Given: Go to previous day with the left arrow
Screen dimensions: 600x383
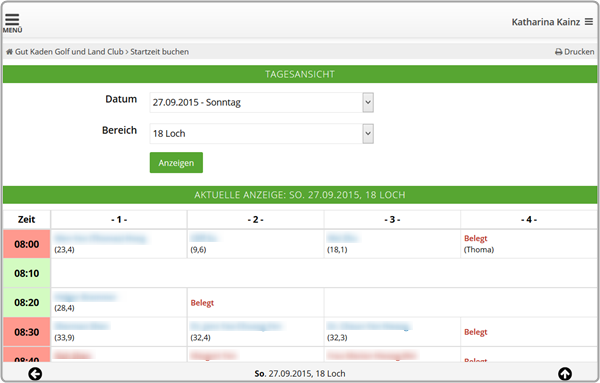Looking at the screenshot, I should (x=35, y=374).
